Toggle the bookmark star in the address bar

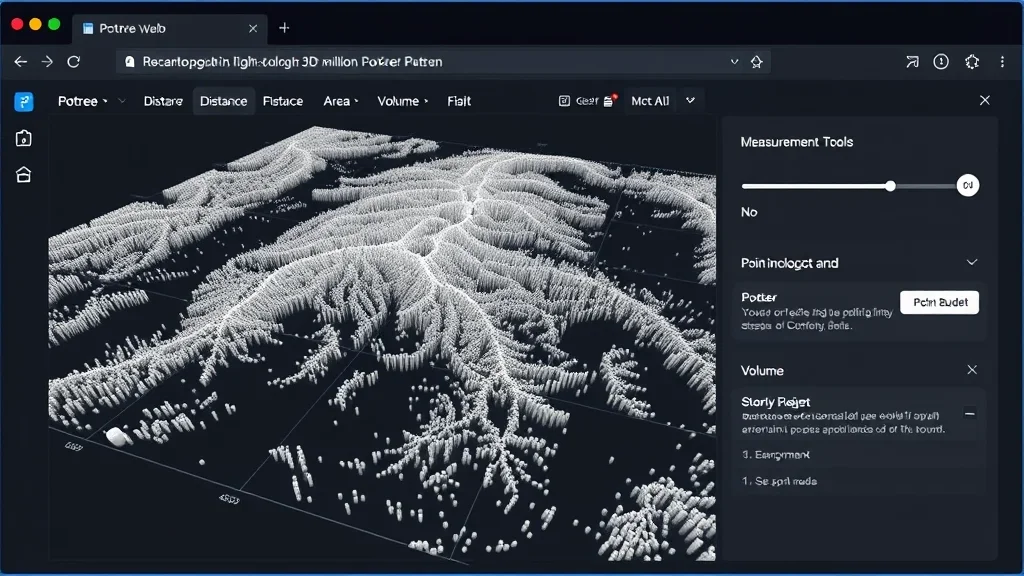(755, 61)
